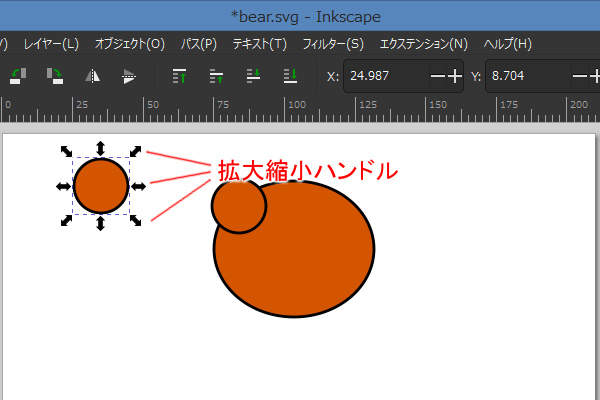The image size is (600, 400).
Task: Flip selection vertically icon
Action: (129, 76)
